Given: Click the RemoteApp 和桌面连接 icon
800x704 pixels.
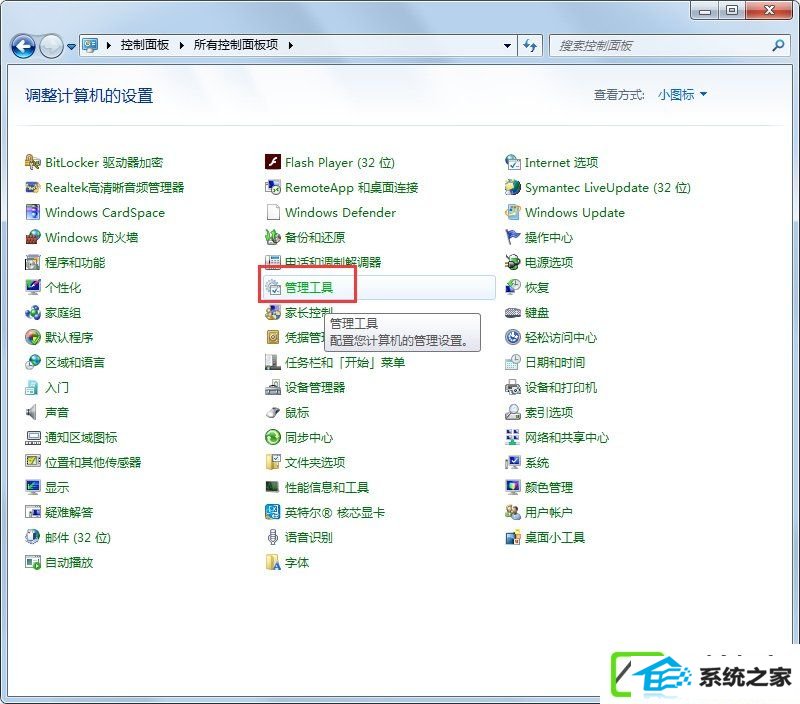Looking at the screenshot, I should [x=273, y=187].
